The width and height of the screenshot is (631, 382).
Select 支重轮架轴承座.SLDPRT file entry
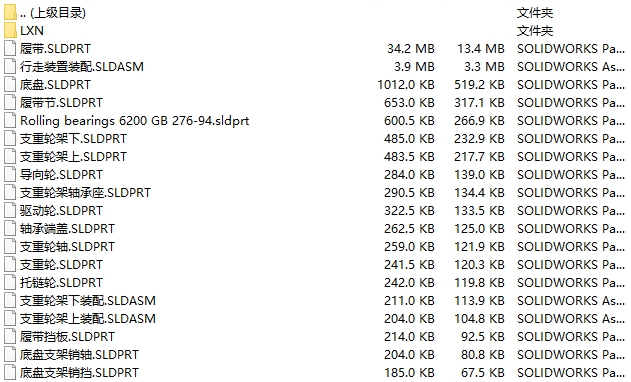(85, 192)
